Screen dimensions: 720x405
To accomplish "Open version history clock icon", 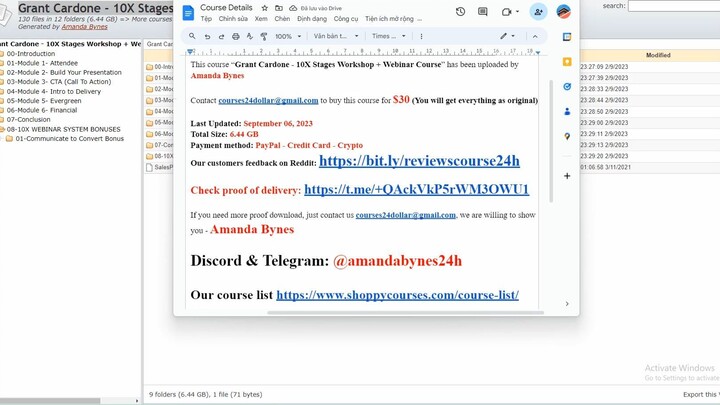I will [460, 12].
